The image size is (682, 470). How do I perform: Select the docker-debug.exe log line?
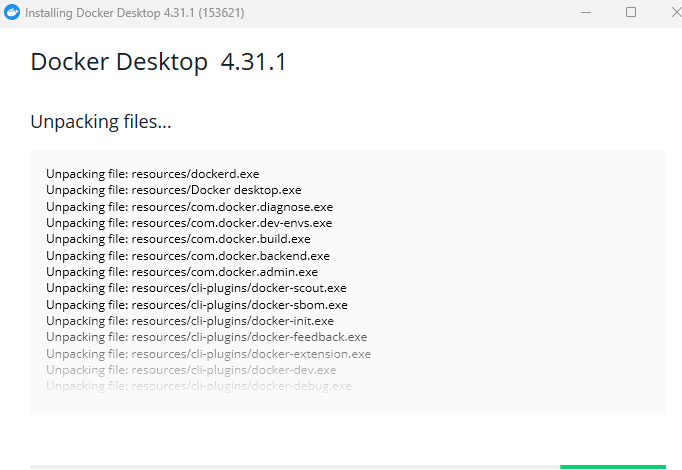(x=199, y=387)
